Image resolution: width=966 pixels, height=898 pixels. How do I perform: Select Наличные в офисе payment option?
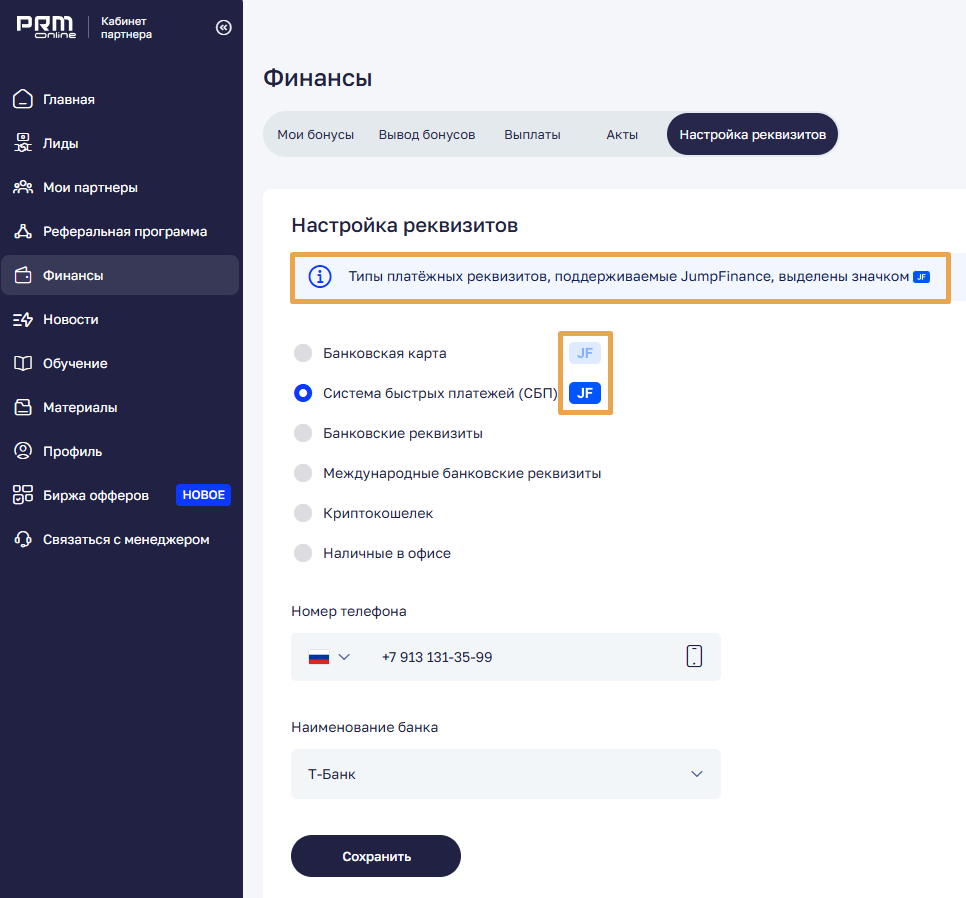click(303, 553)
